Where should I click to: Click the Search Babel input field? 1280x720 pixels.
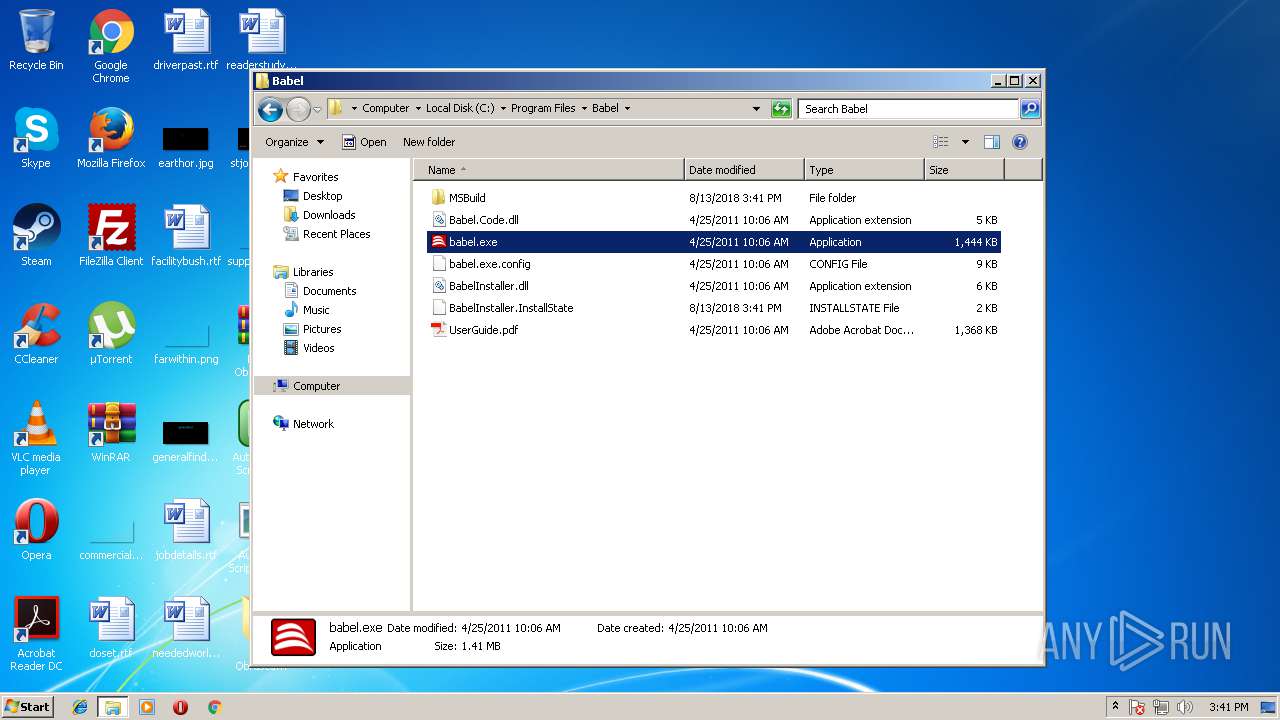point(909,109)
